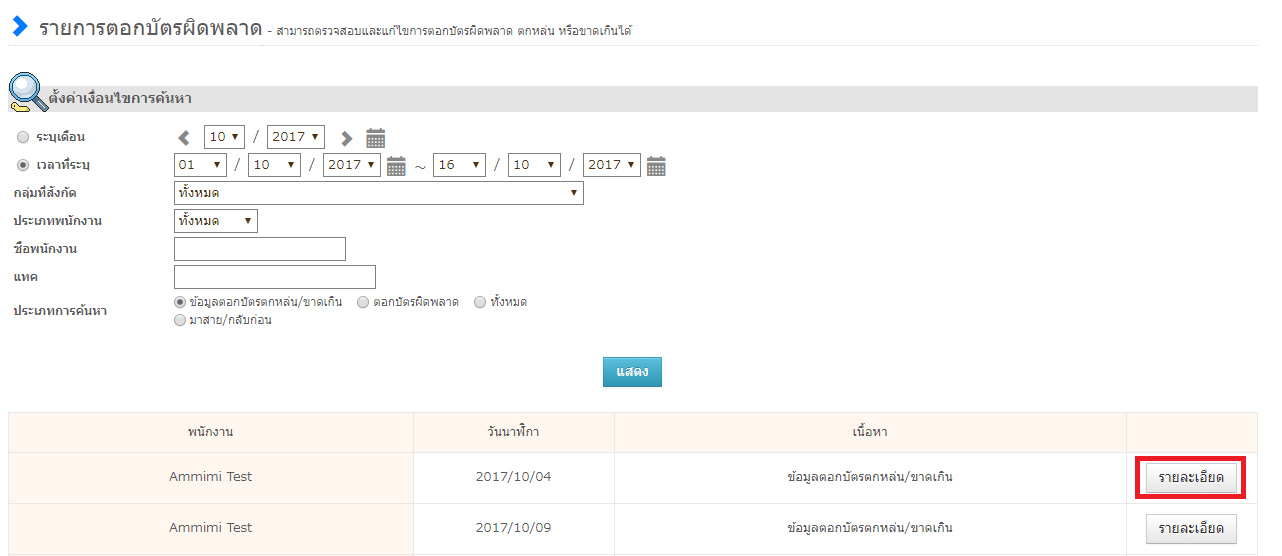Click the ชื่อพนักงาน text field
Screen dimensions: 1282x556
point(260,249)
